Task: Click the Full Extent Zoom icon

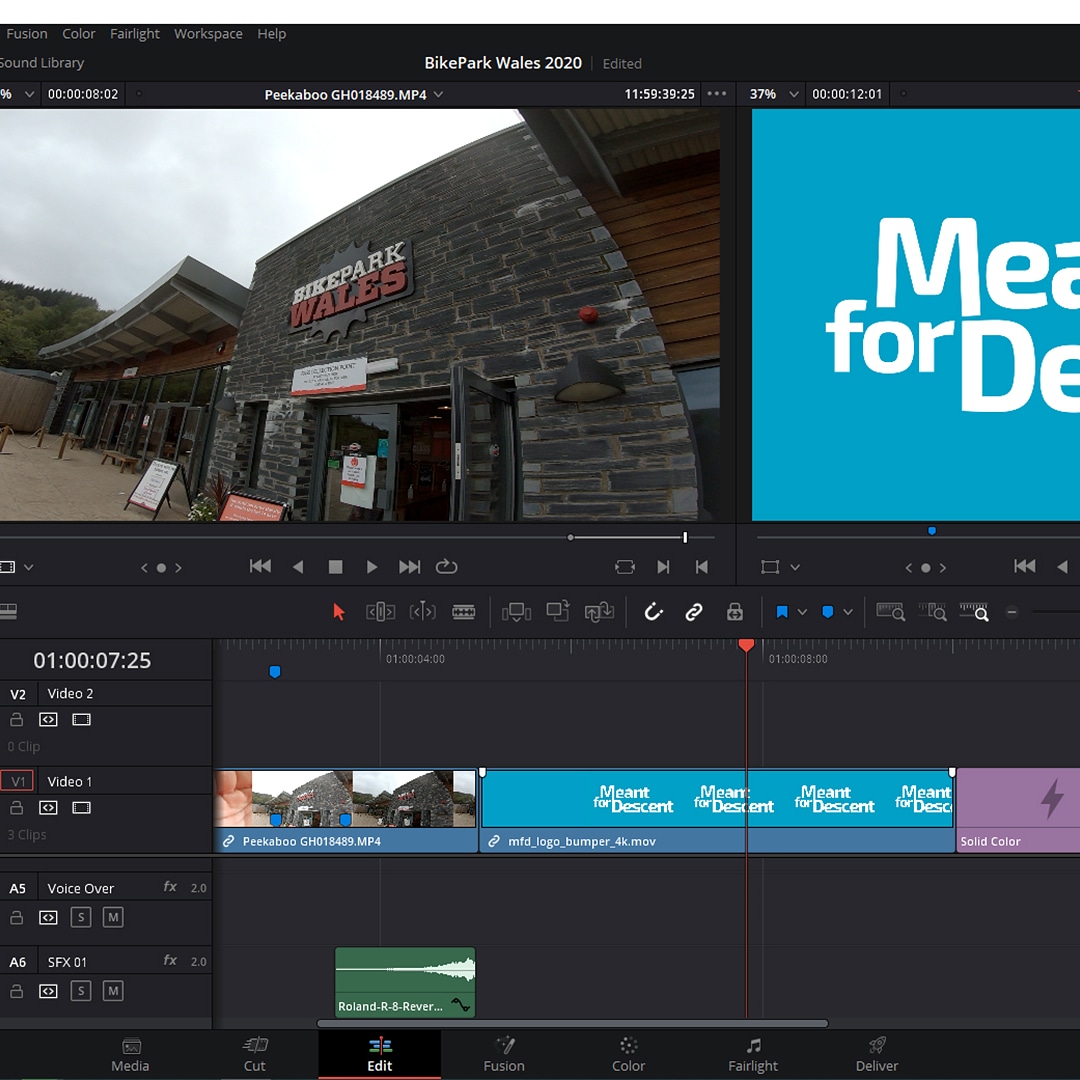Action: (x=891, y=612)
